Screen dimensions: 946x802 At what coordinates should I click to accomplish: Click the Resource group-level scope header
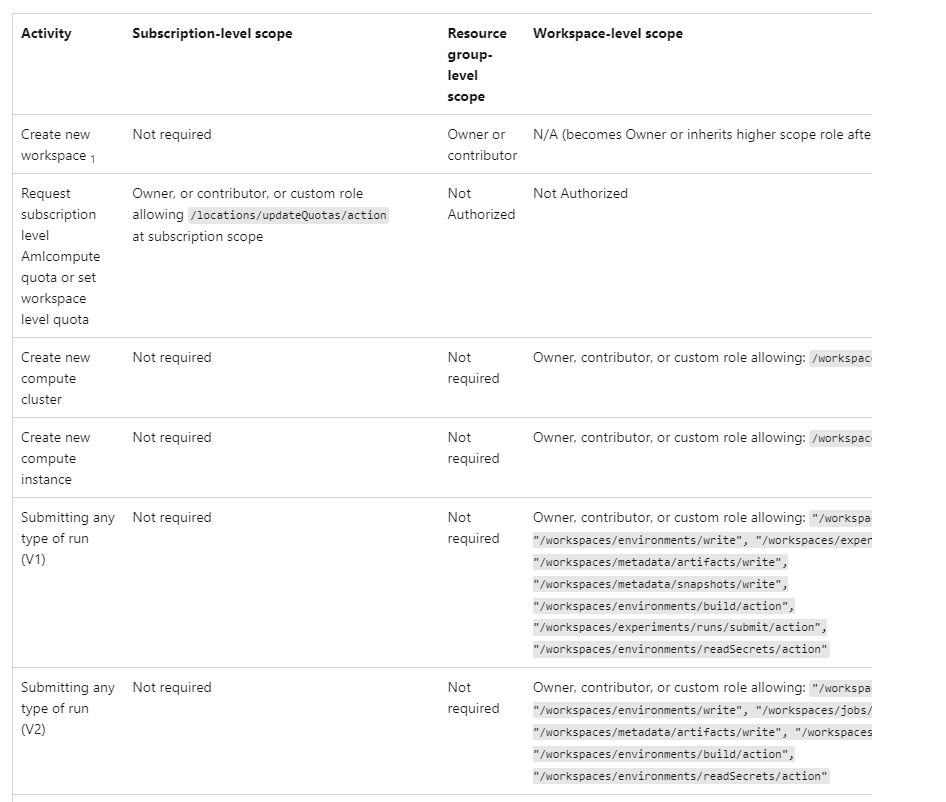click(477, 65)
